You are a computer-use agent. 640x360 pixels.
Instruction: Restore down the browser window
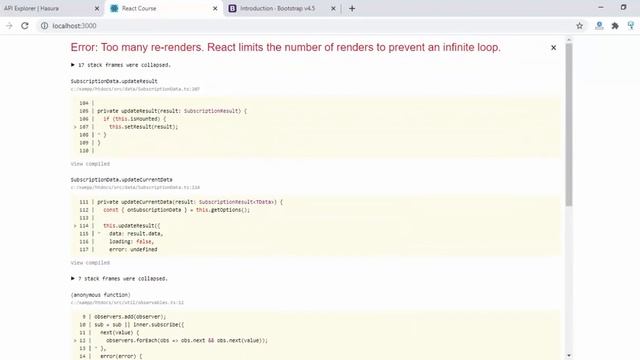623,7
